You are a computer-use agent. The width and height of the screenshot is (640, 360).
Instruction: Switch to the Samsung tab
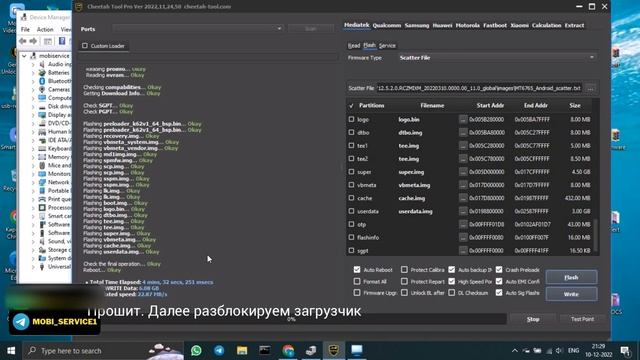click(417, 25)
